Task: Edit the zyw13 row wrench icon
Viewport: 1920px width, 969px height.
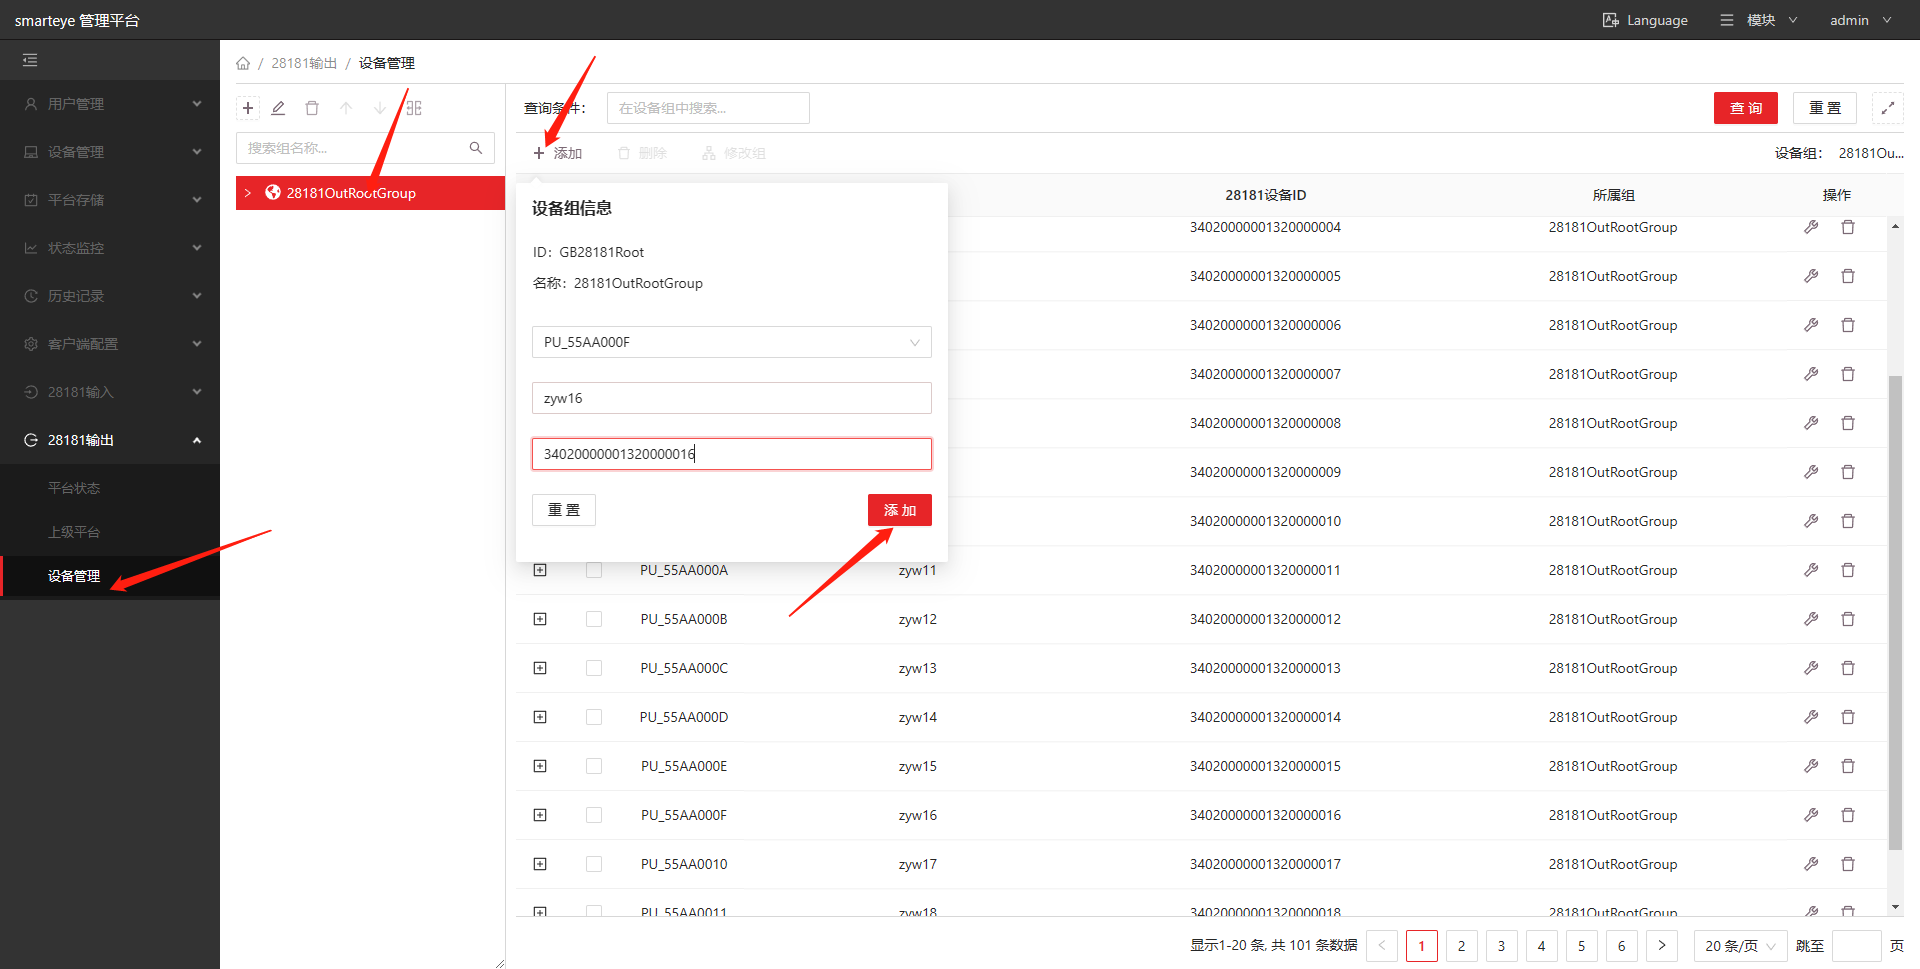Action: [1811, 668]
